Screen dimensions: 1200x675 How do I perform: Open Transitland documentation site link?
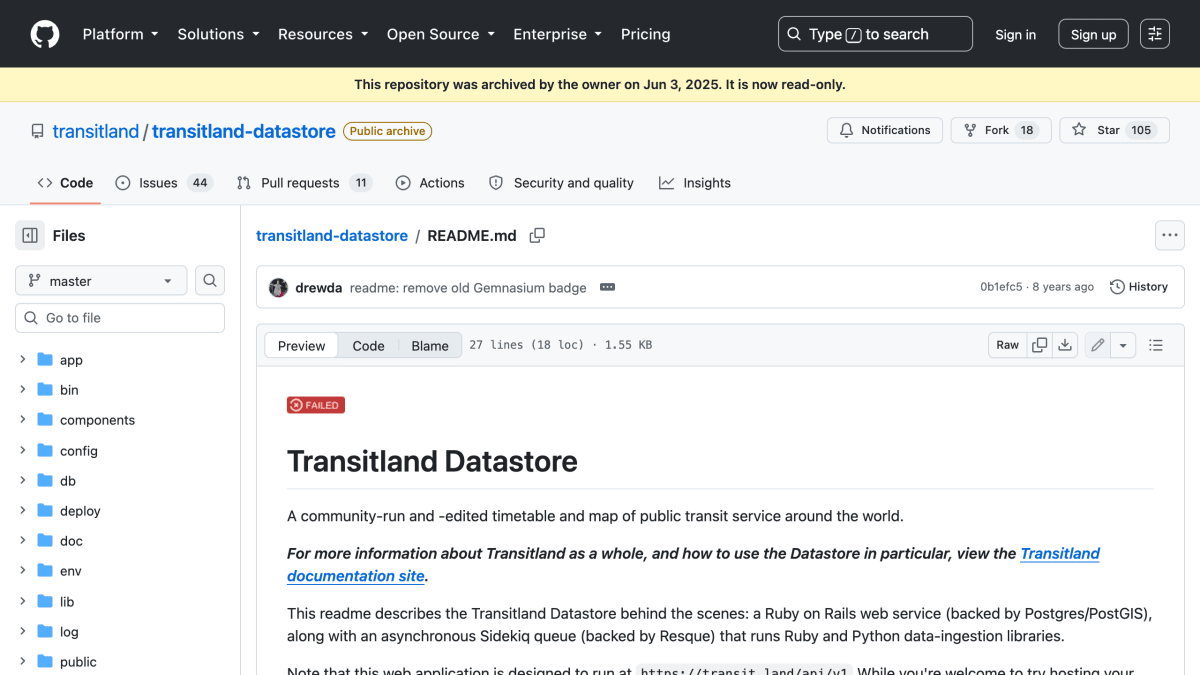point(693,564)
